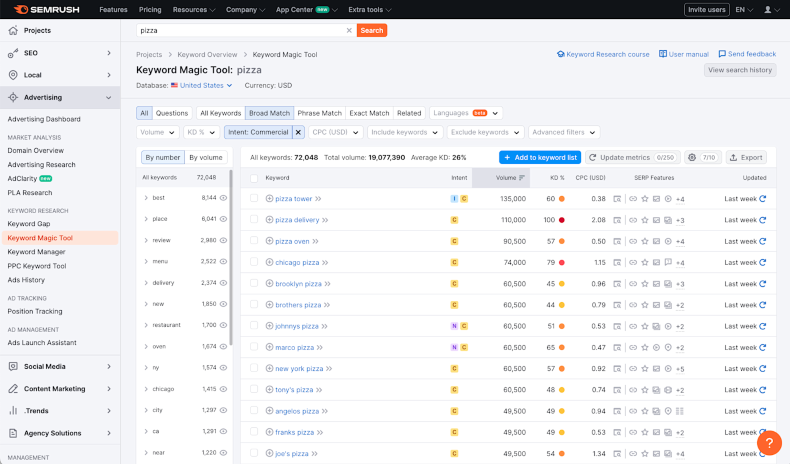Refresh metrics for chicago pizza row
The image size is (790, 464).
pyautogui.click(x=763, y=262)
